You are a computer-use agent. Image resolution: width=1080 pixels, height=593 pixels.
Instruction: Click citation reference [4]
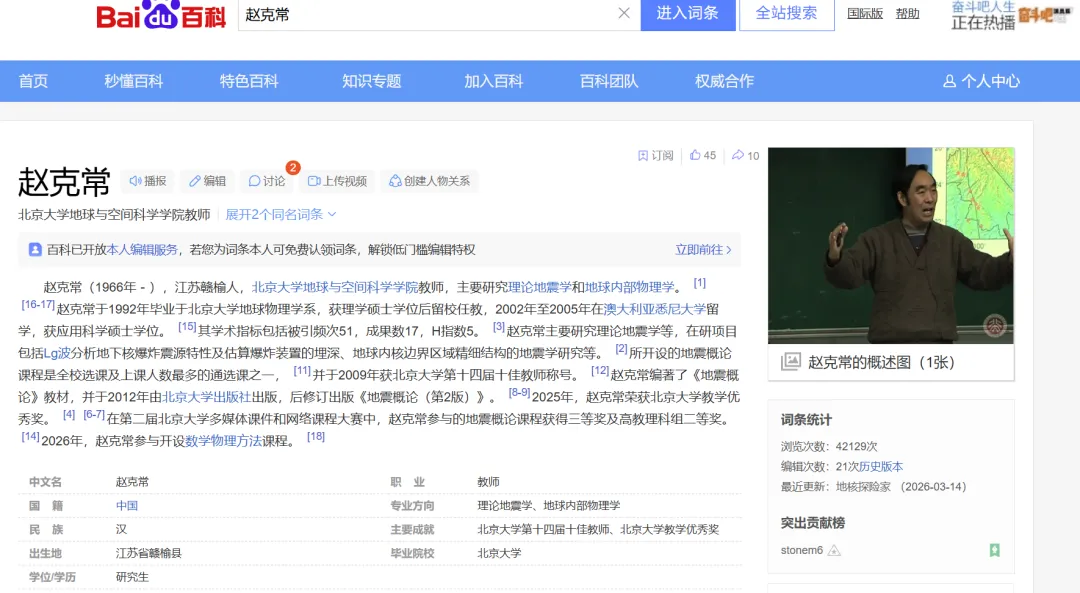click(x=69, y=415)
